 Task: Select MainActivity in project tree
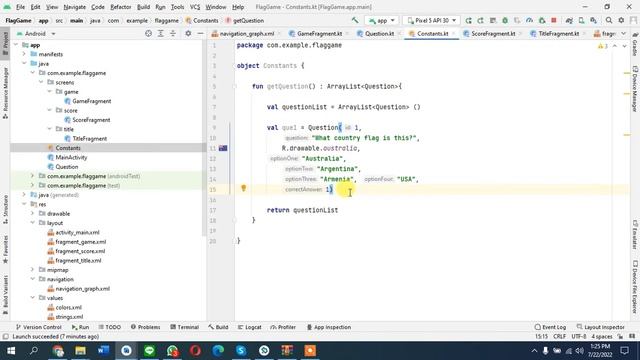pyautogui.click(x=71, y=157)
